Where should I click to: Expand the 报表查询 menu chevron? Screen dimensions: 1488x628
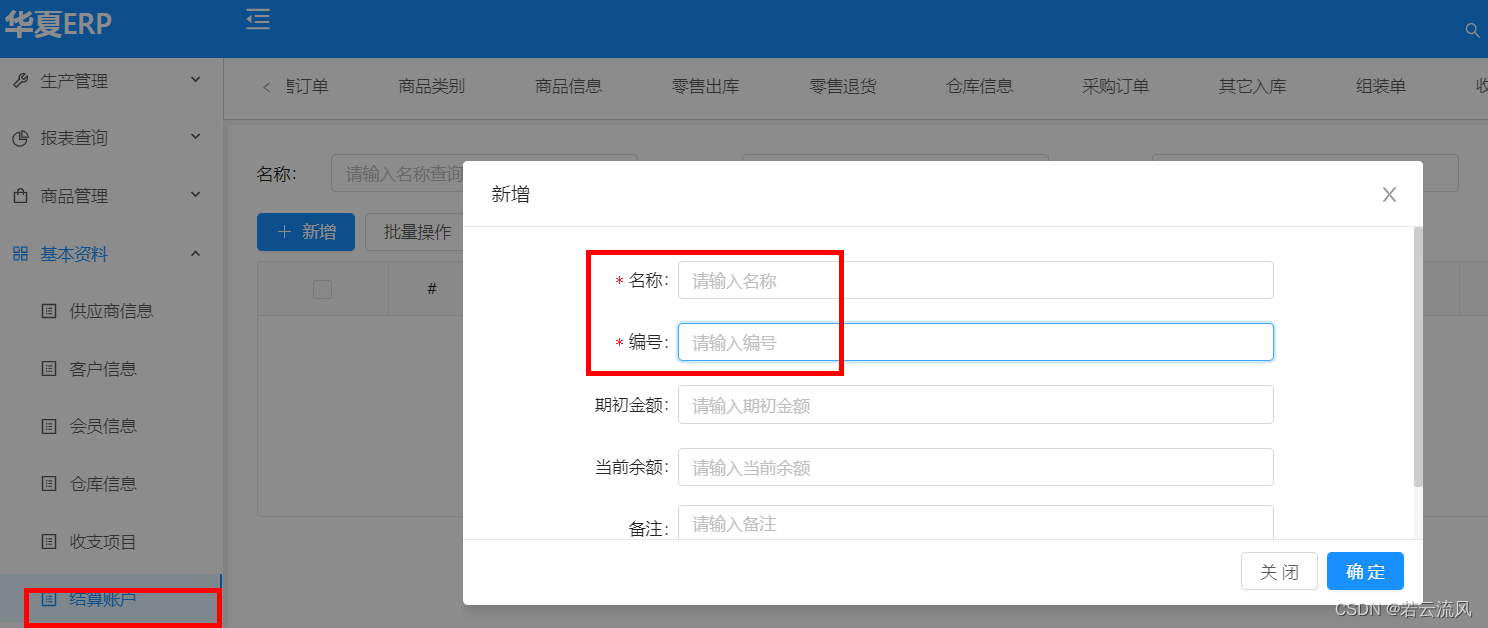[196, 137]
